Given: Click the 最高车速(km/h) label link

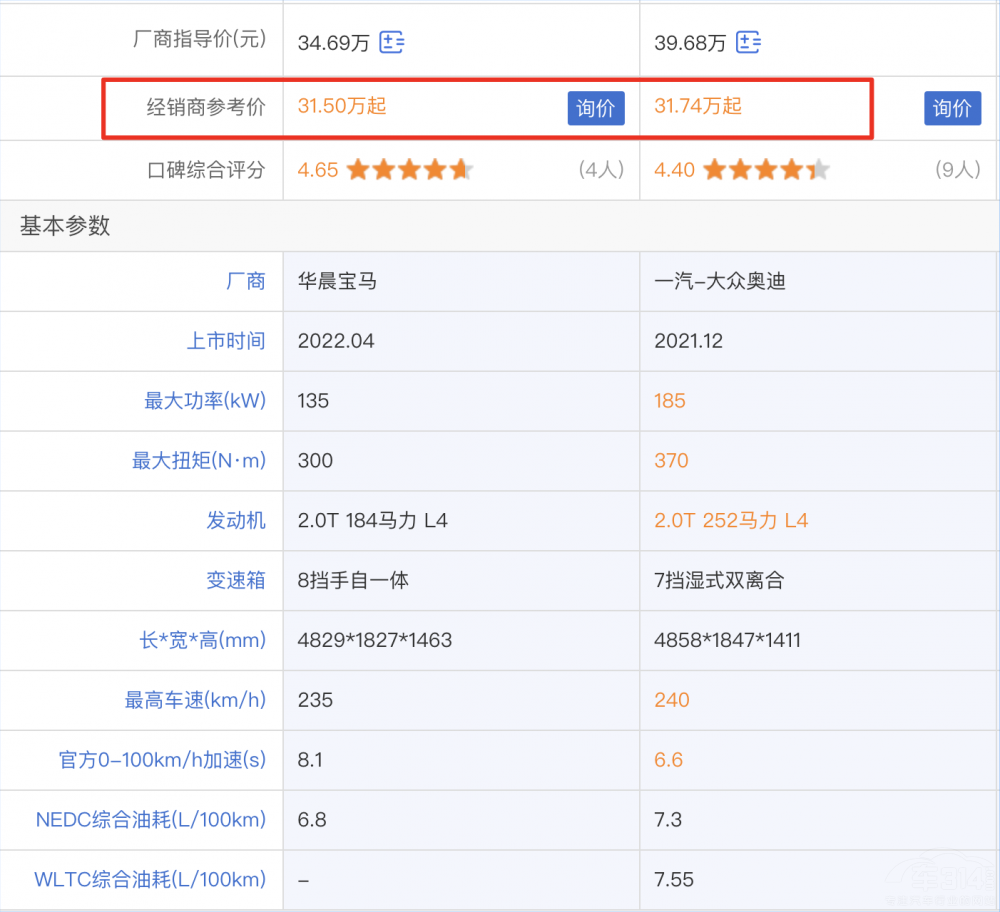Looking at the screenshot, I should (x=195, y=700).
